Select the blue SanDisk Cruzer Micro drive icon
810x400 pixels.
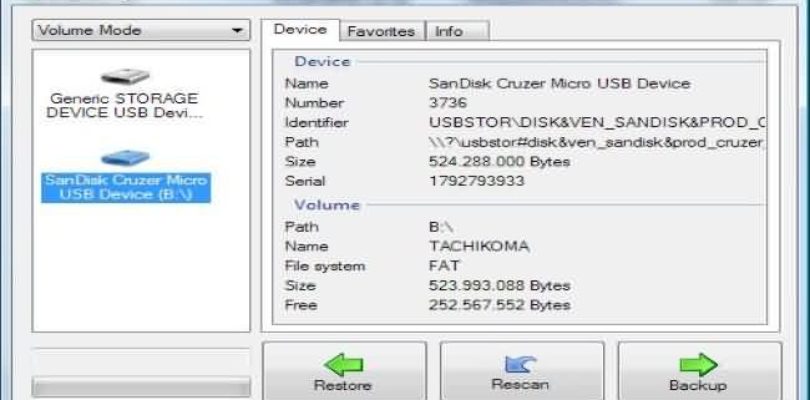coord(126,158)
